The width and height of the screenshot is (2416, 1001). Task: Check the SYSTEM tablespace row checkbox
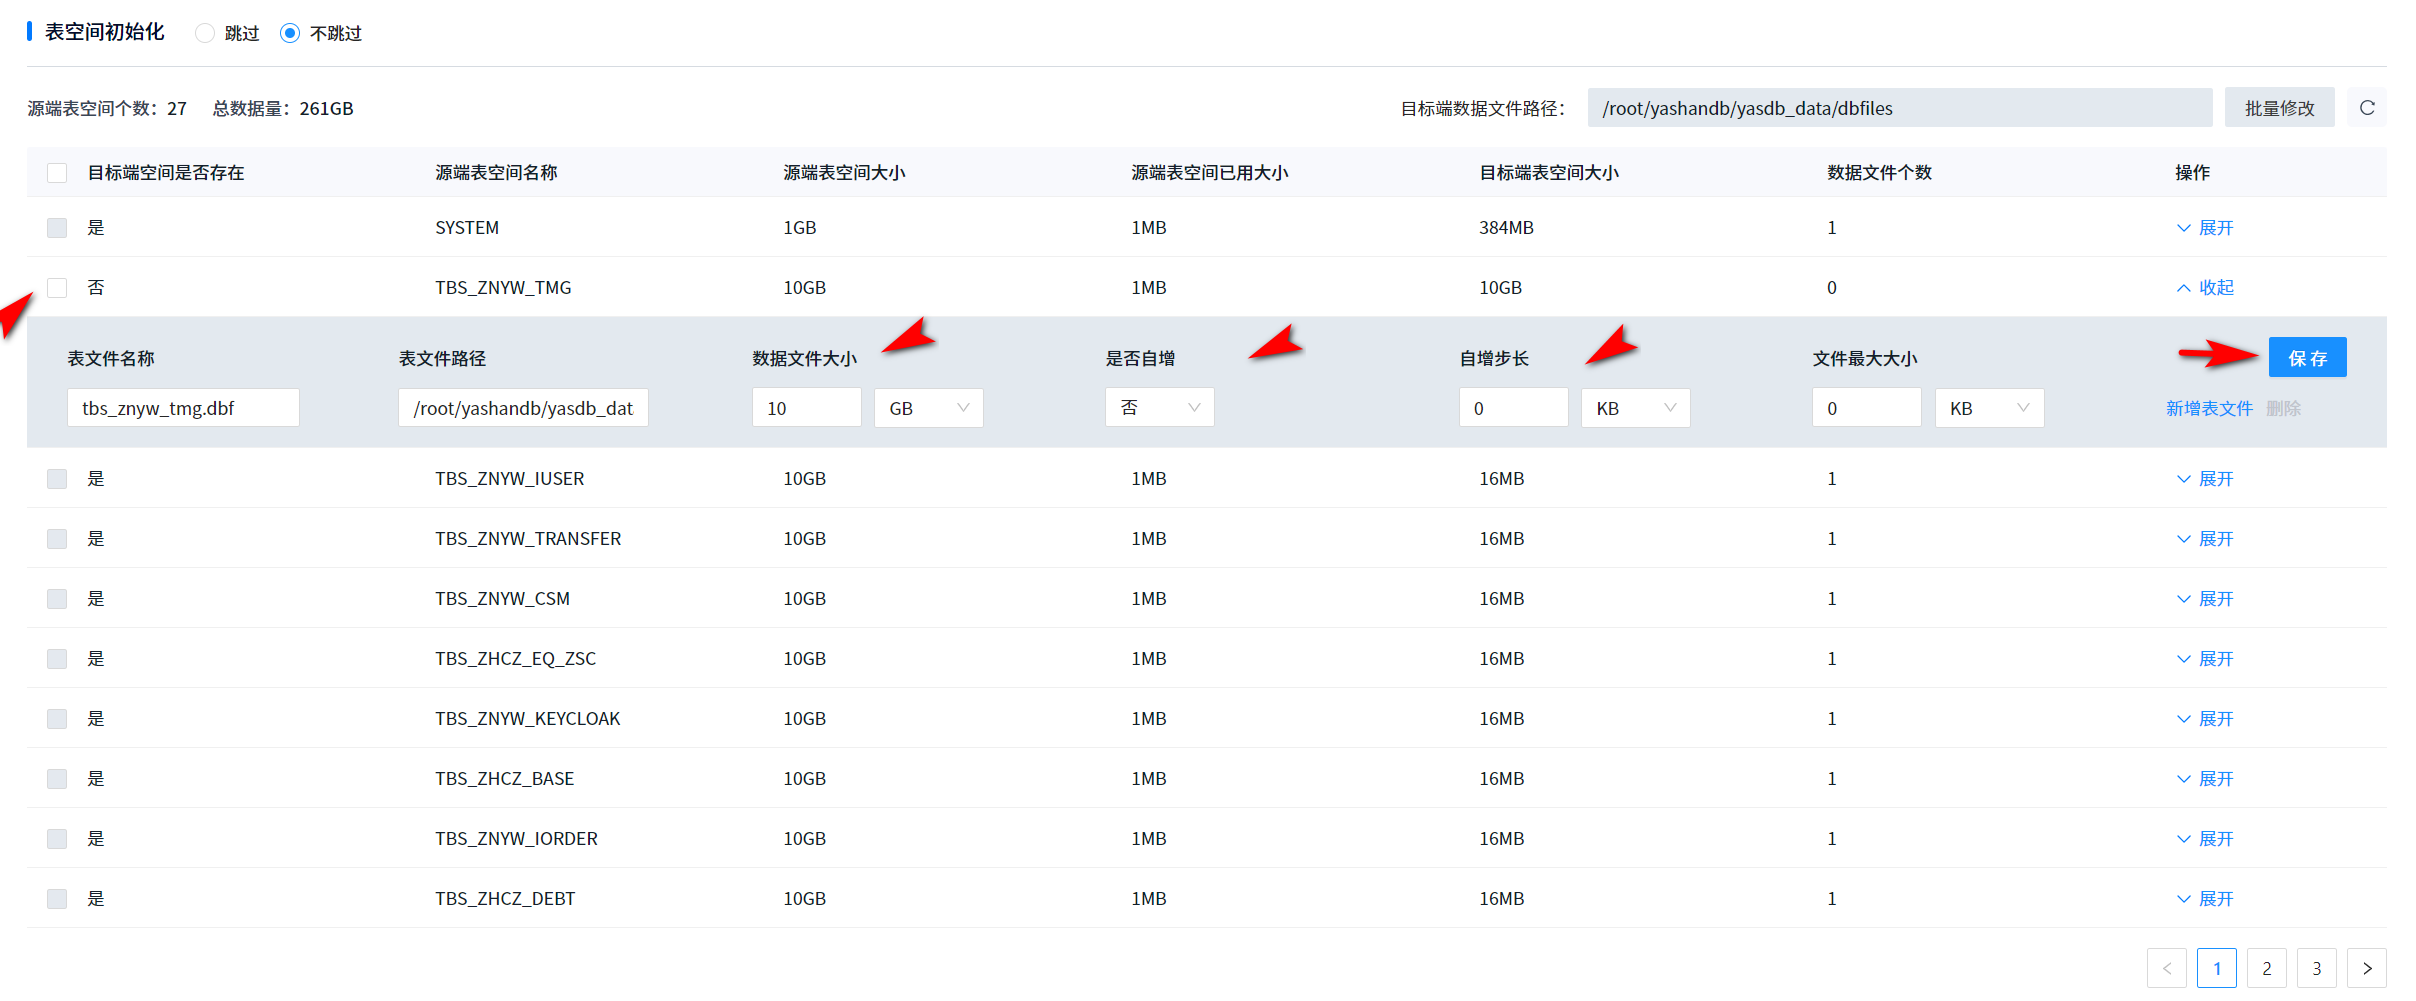57,228
